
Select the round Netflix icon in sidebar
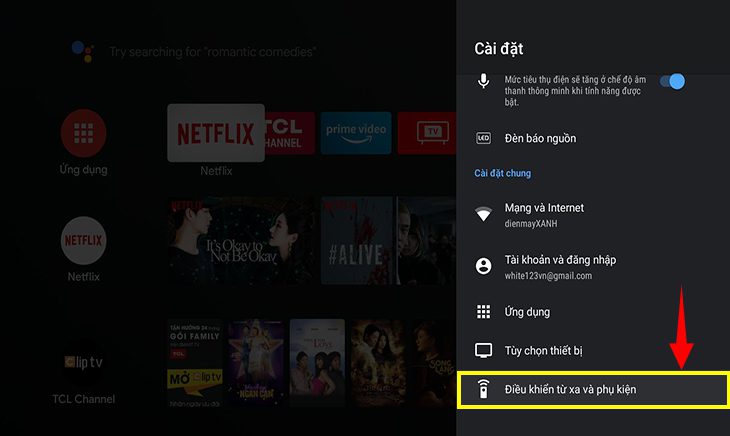84,239
